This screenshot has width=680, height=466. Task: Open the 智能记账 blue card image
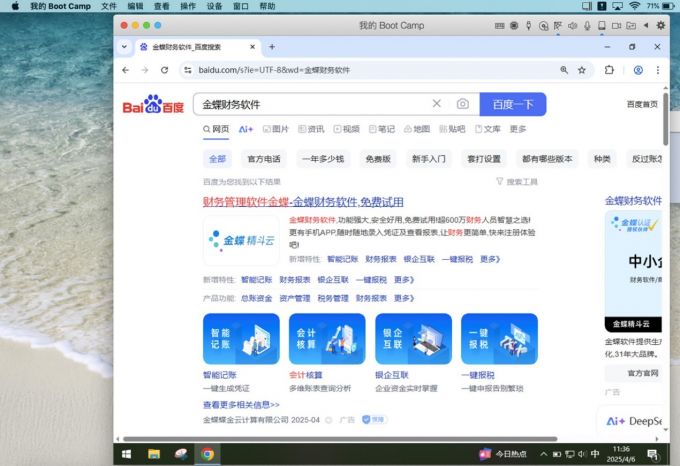(x=241, y=339)
